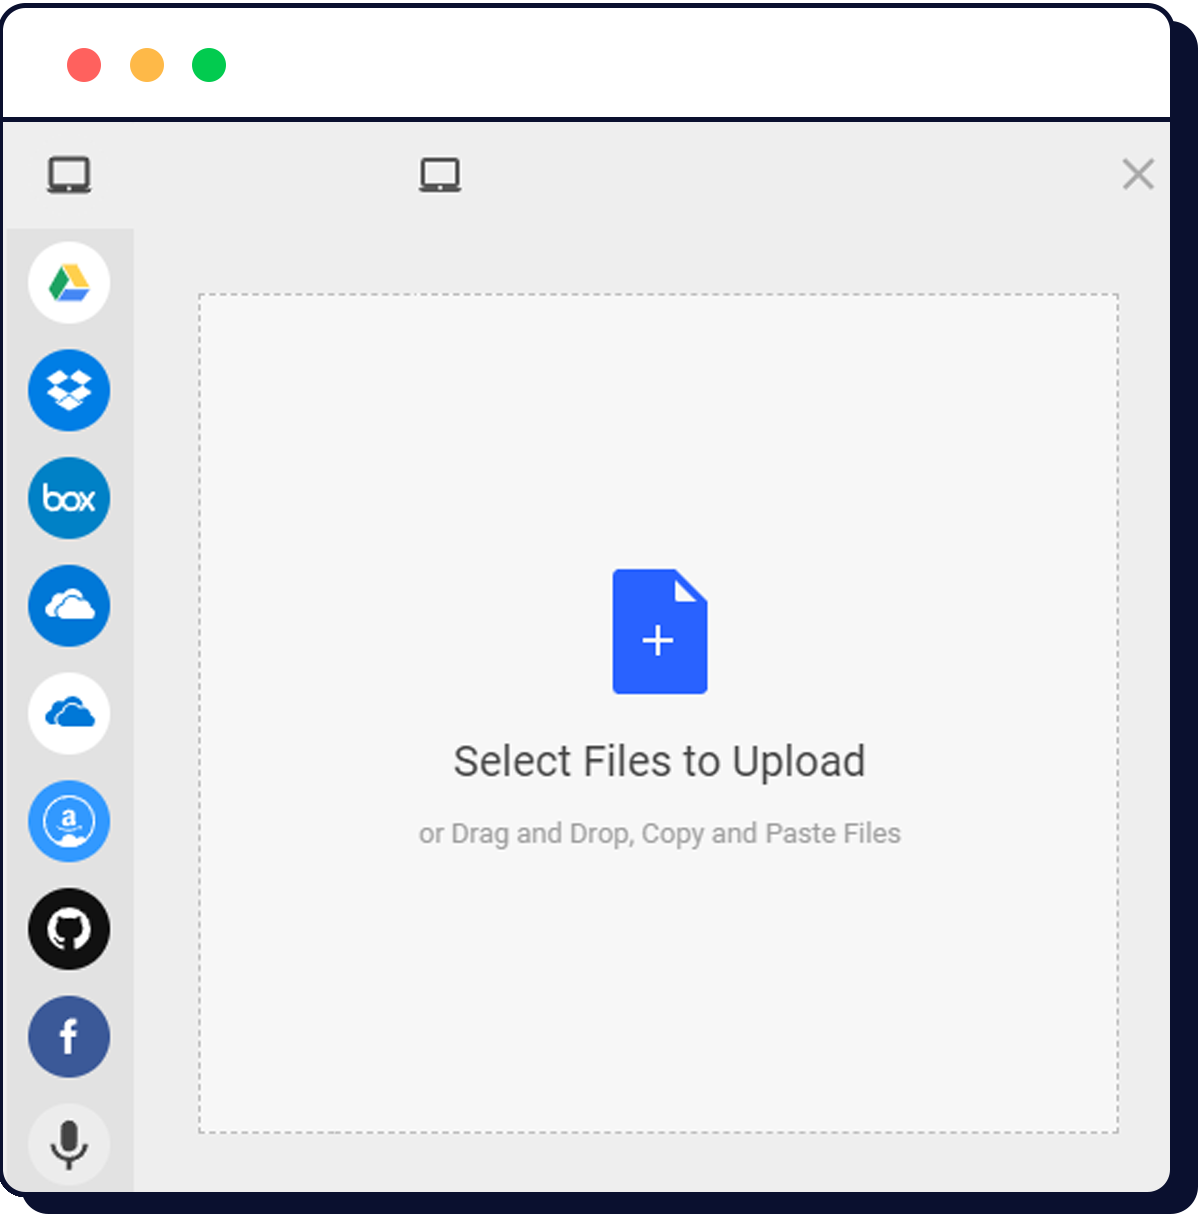This screenshot has height=1216, width=1200.
Task: Click the yellow traffic light control
Action: (148, 64)
